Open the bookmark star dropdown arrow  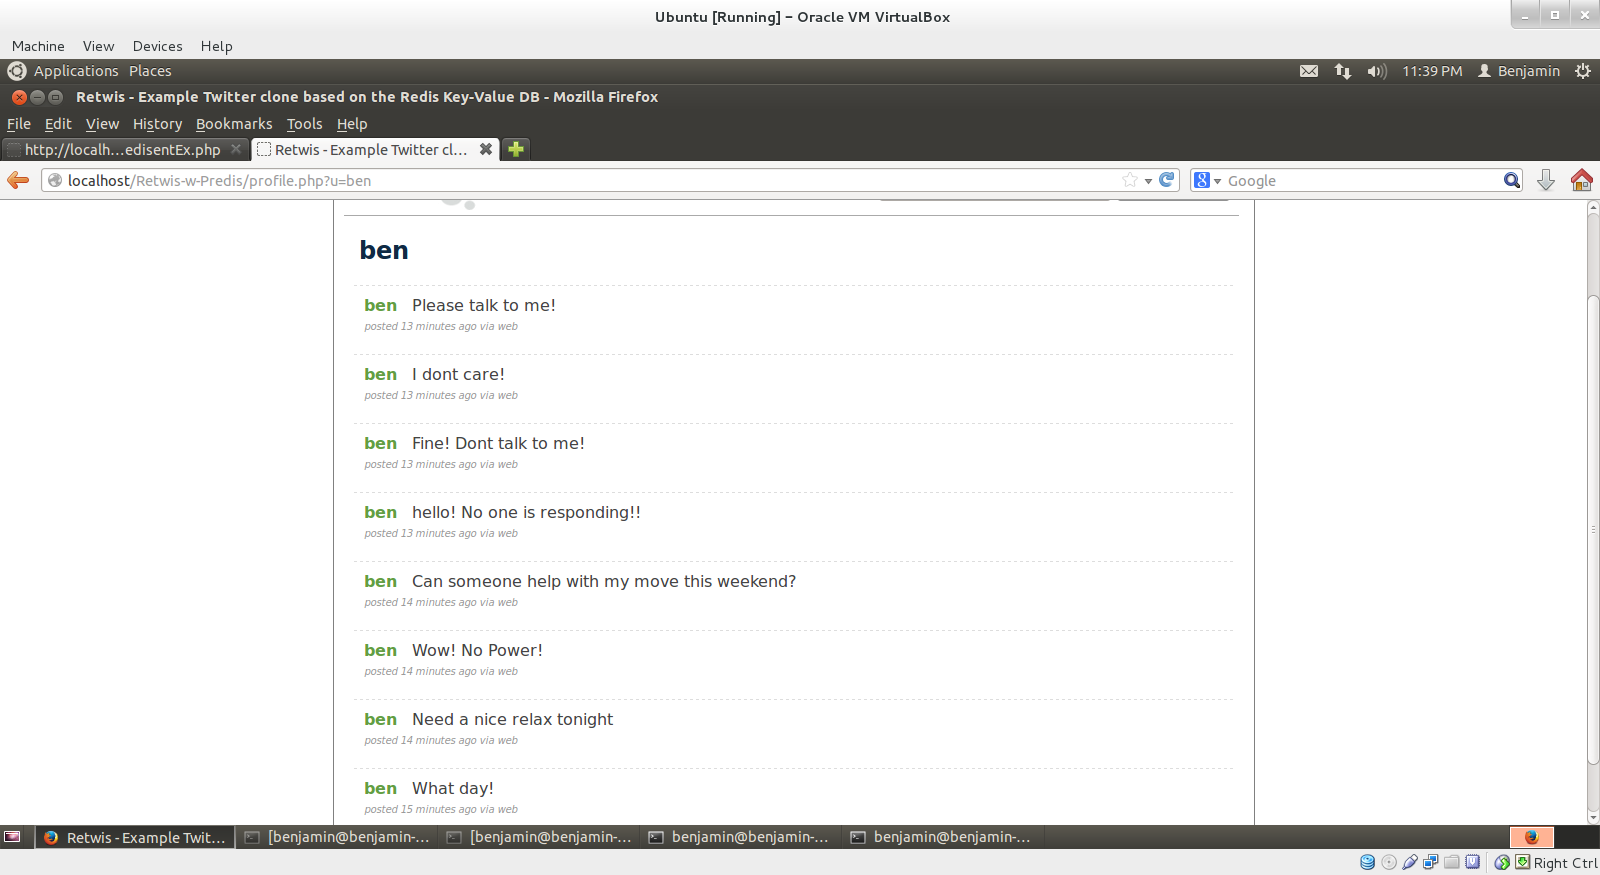pyautogui.click(x=1148, y=181)
